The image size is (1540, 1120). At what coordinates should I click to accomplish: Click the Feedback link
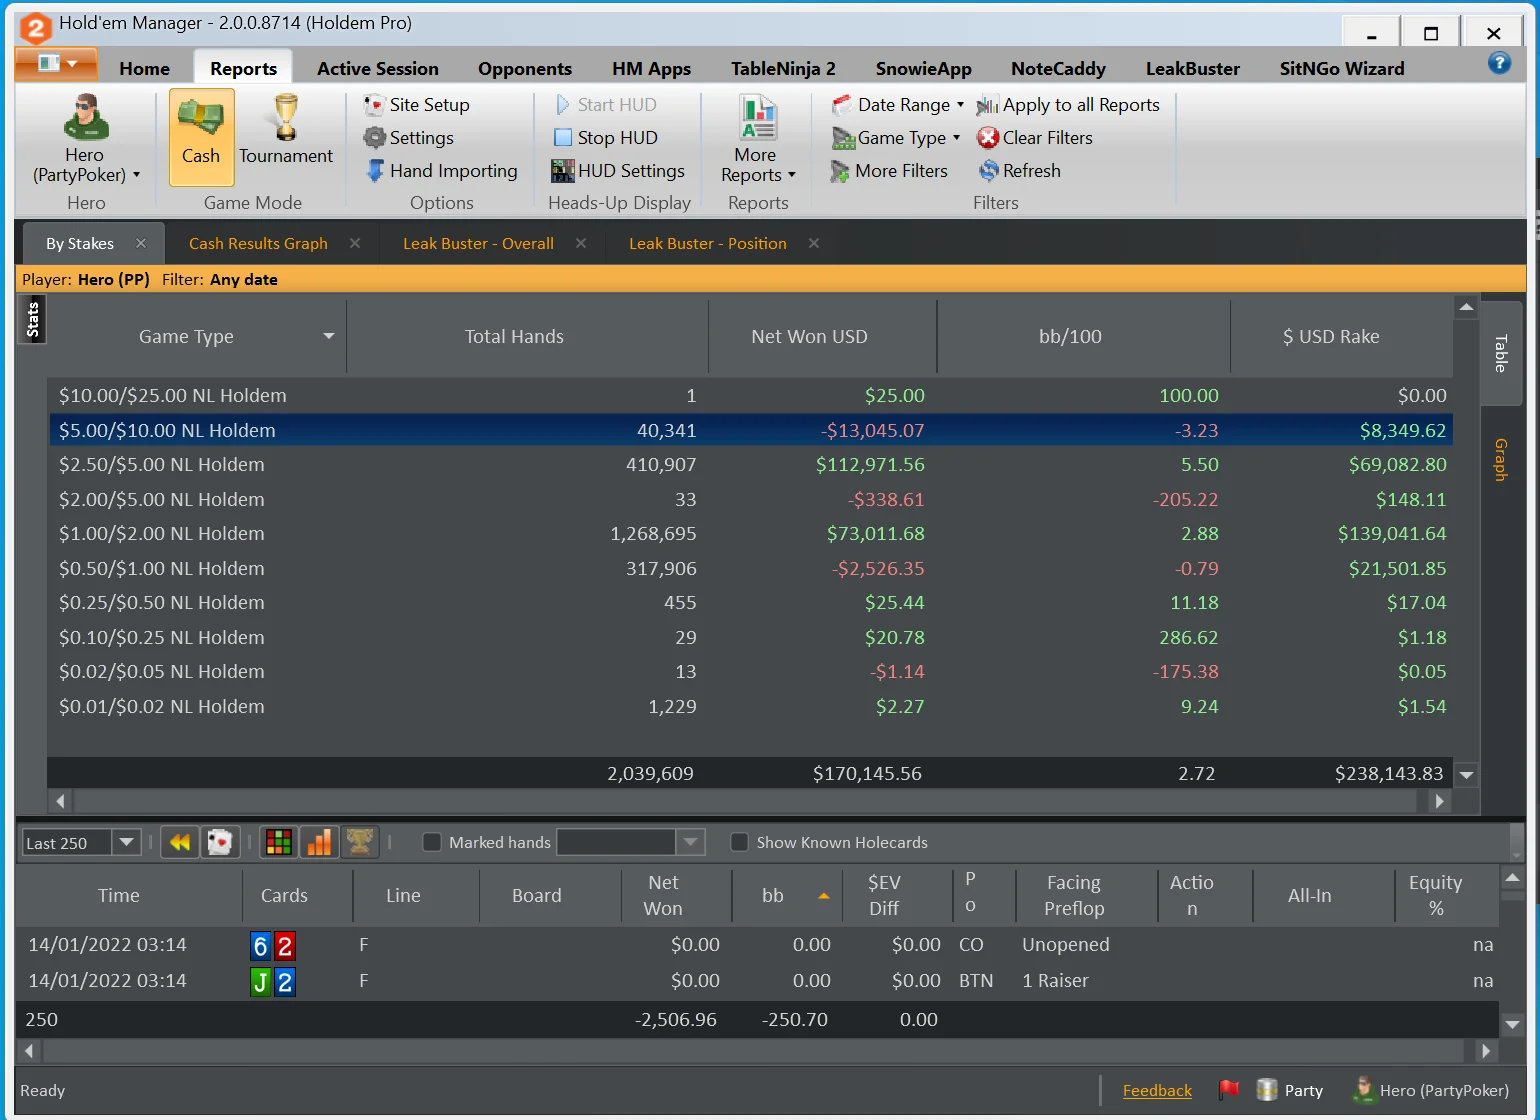tap(1157, 1090)
